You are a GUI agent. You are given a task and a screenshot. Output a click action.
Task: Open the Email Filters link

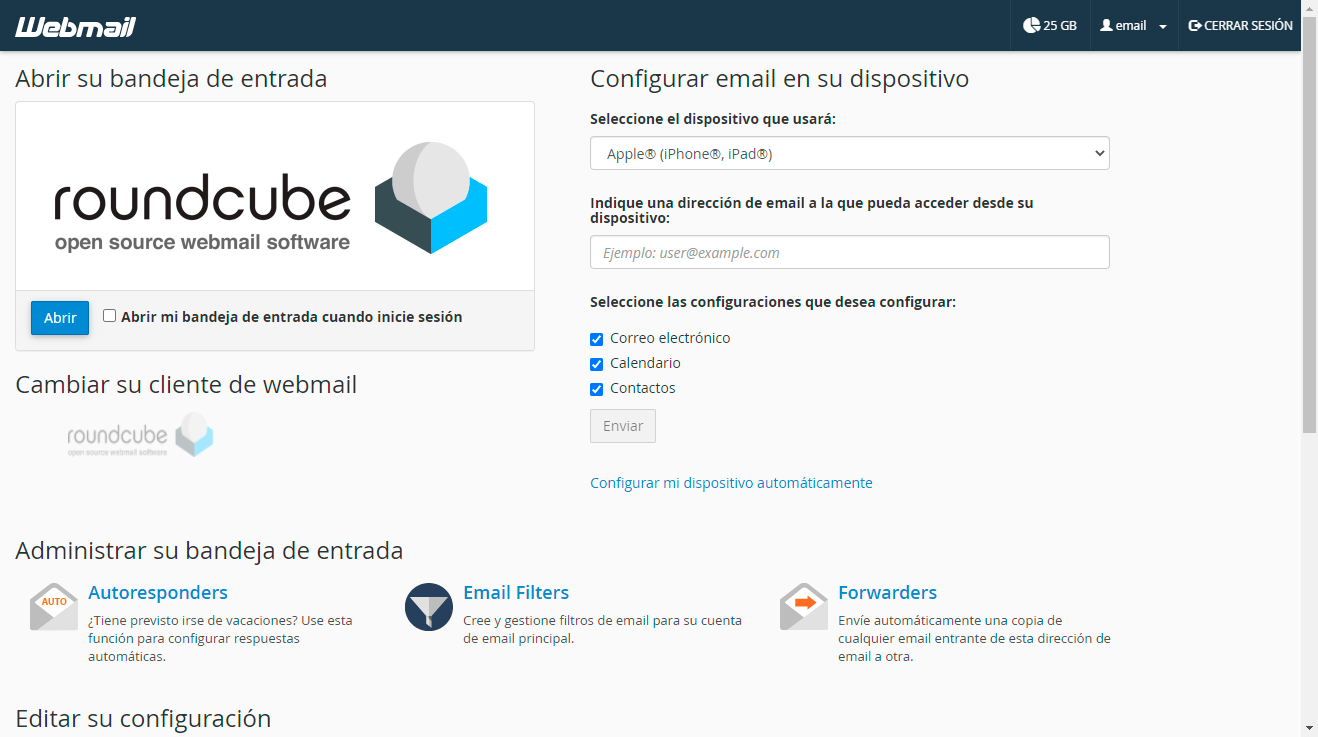pyautogui.click(x=516, y=593)
